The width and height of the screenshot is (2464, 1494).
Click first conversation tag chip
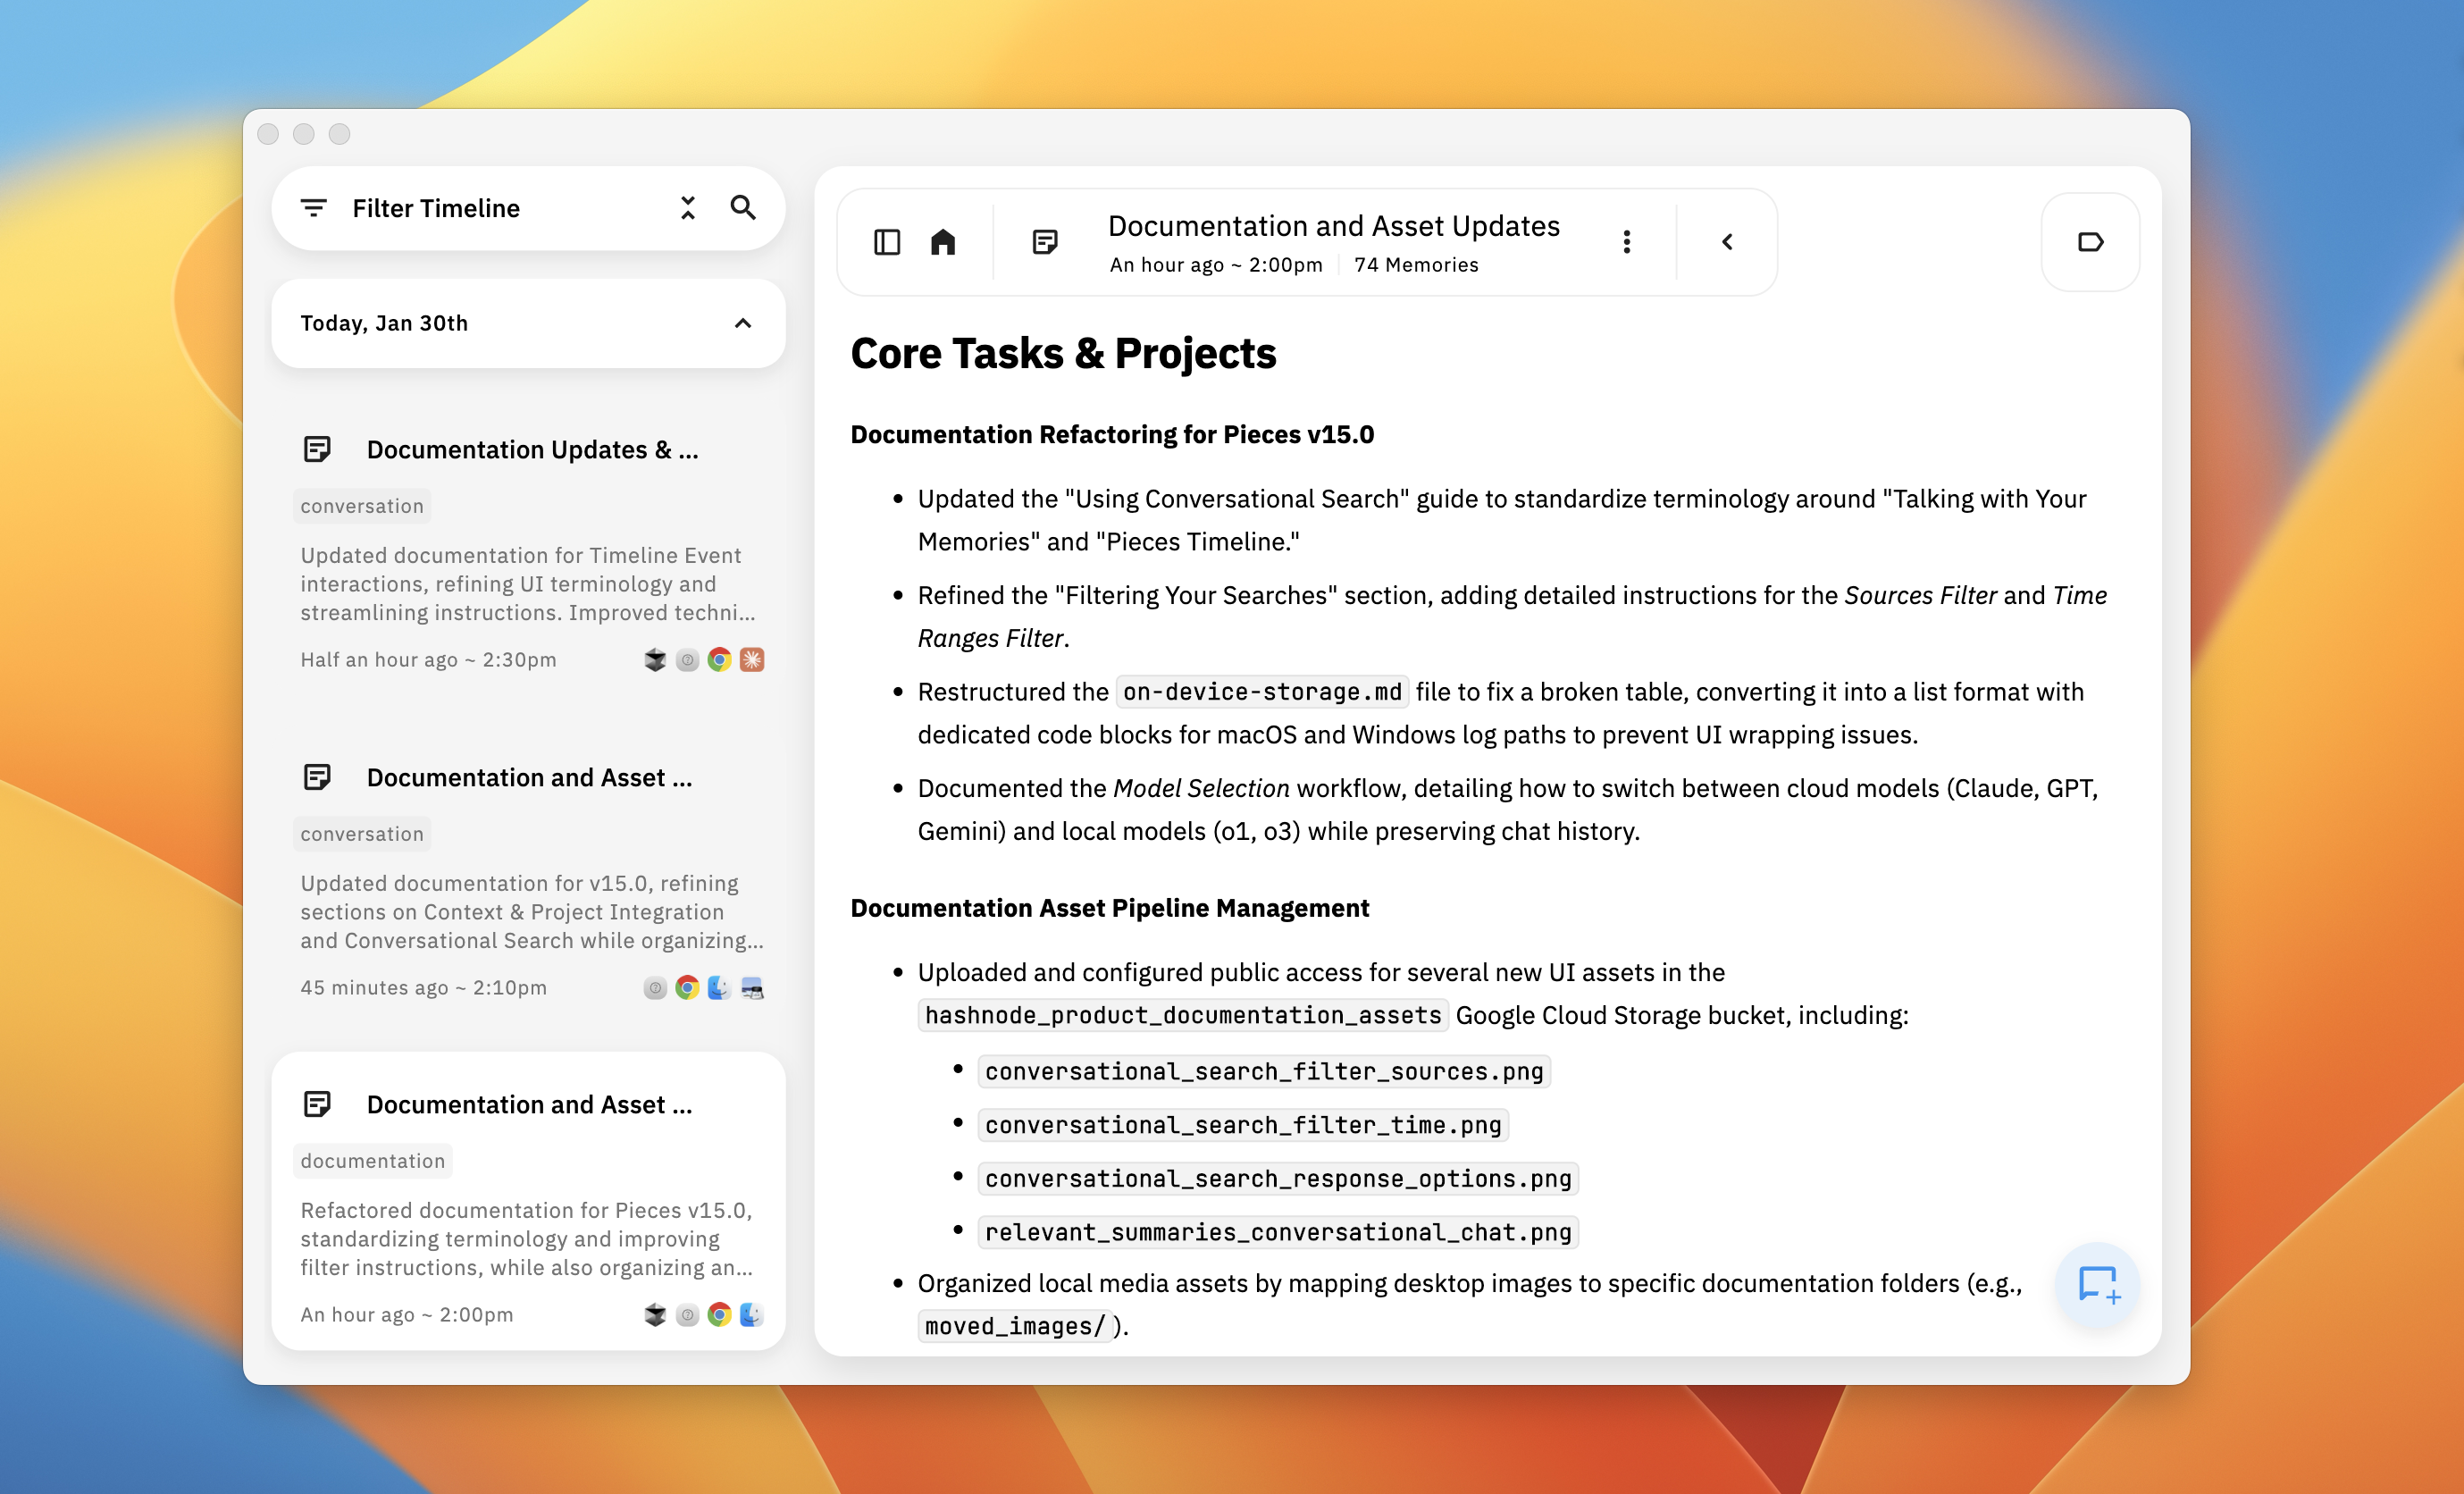click(362, 506)
